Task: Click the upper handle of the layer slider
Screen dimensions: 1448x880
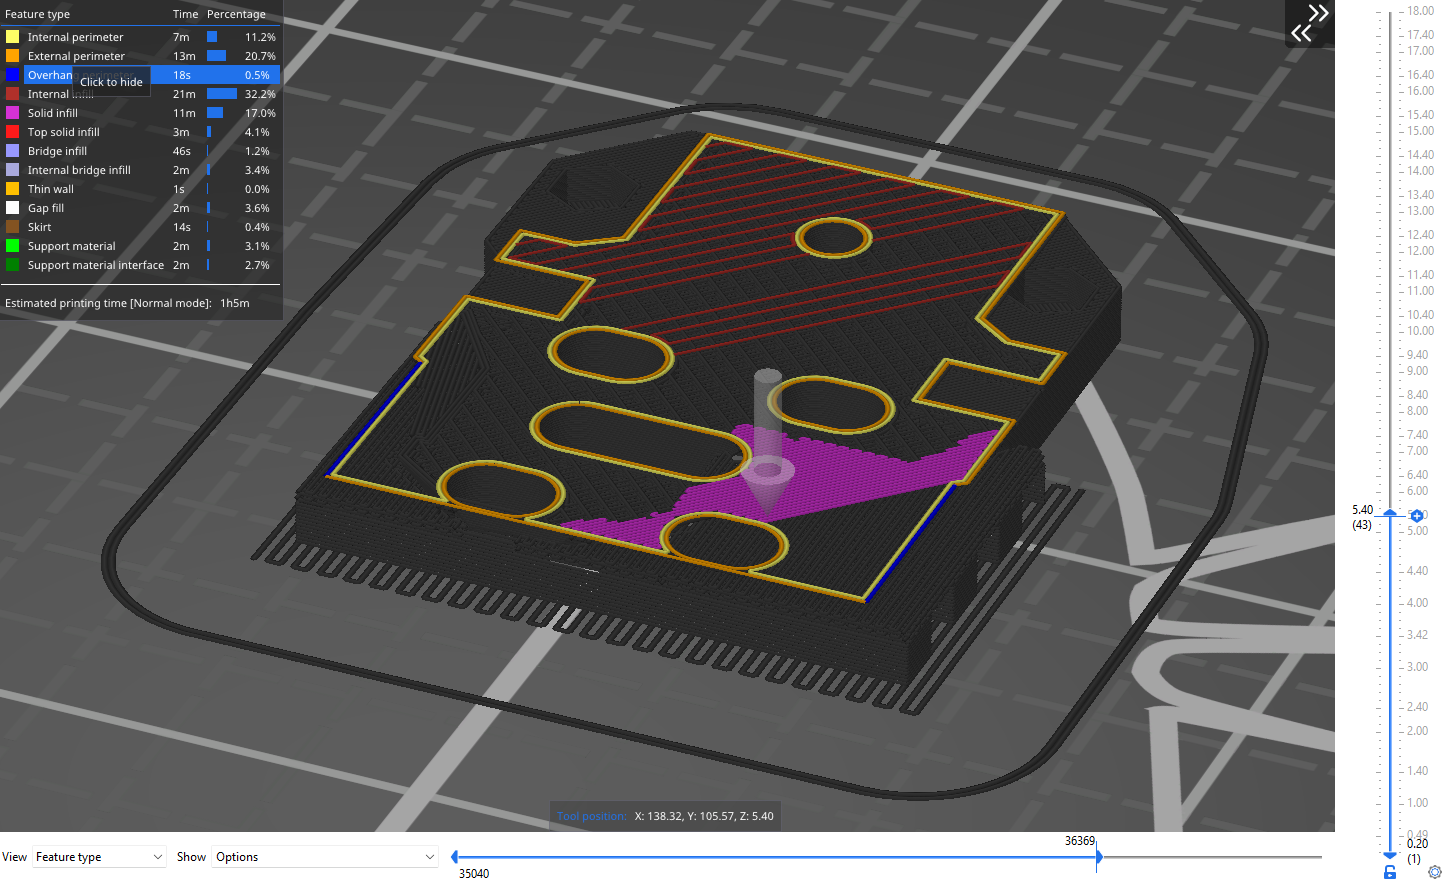Action: [1390, 514]
